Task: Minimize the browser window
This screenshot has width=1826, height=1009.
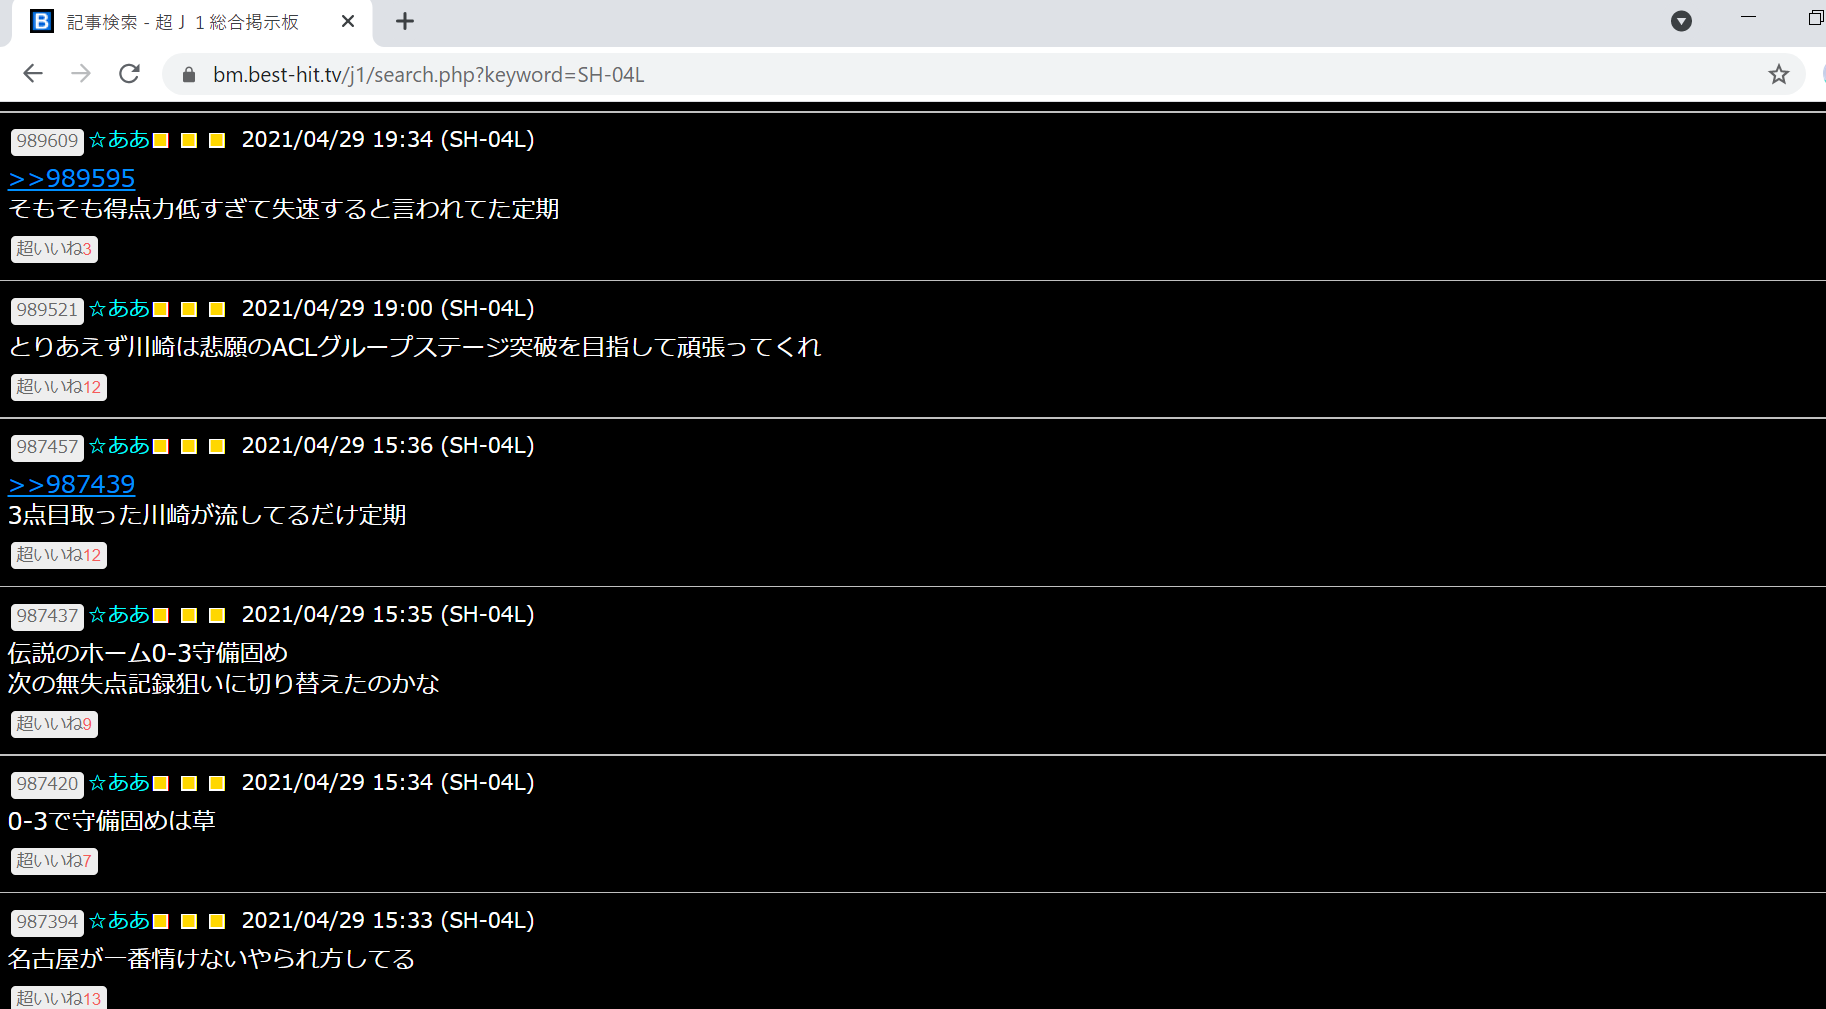Action: [1748, 17]
